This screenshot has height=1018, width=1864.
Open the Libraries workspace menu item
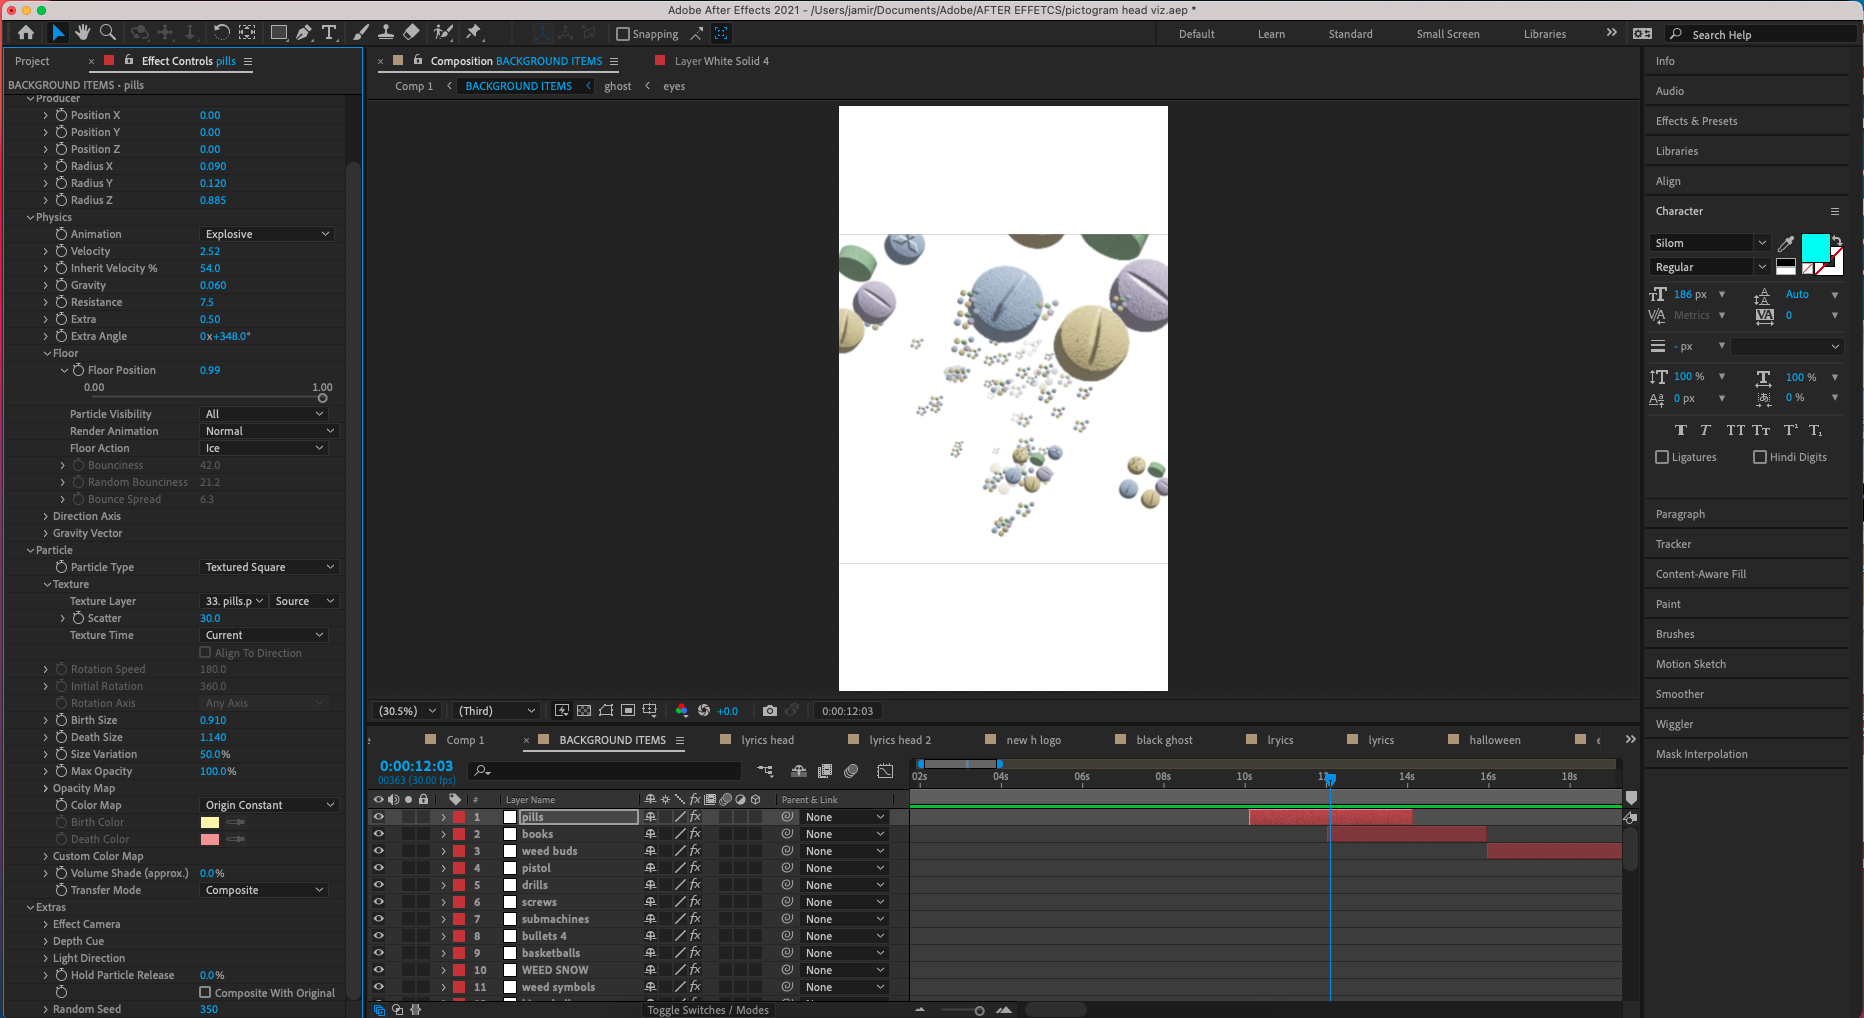click(x=1545, y=33)
